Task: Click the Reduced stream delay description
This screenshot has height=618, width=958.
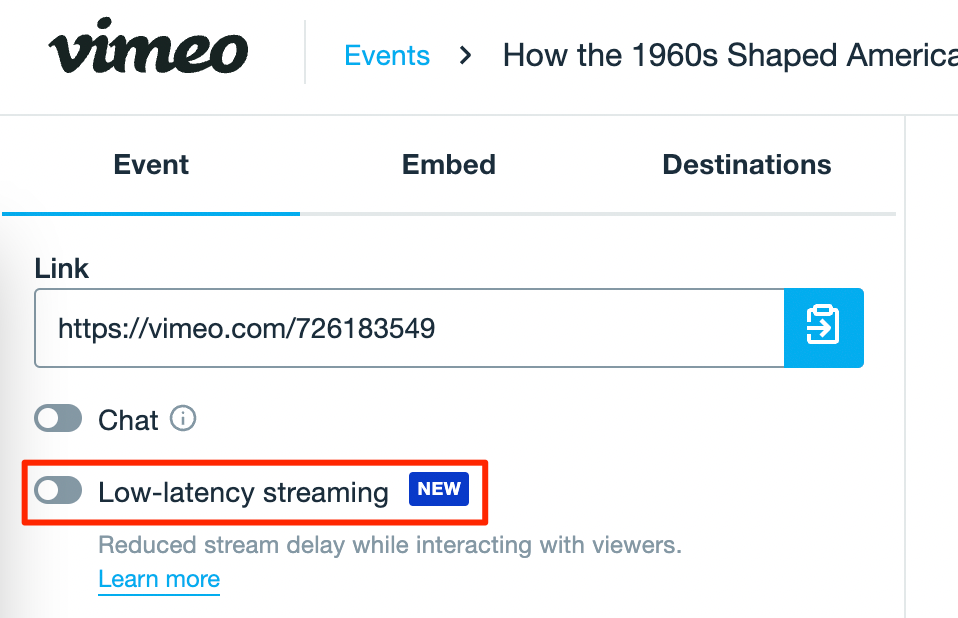Action: click(x=389, y=546)
